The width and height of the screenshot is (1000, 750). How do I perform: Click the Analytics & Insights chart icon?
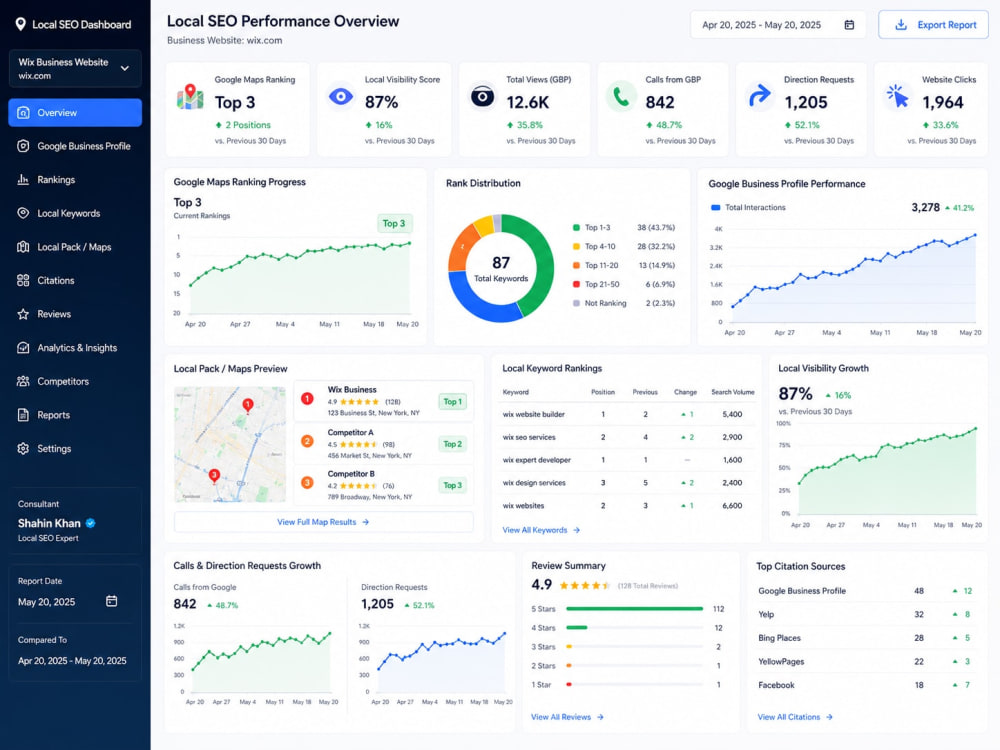[23, 348]
